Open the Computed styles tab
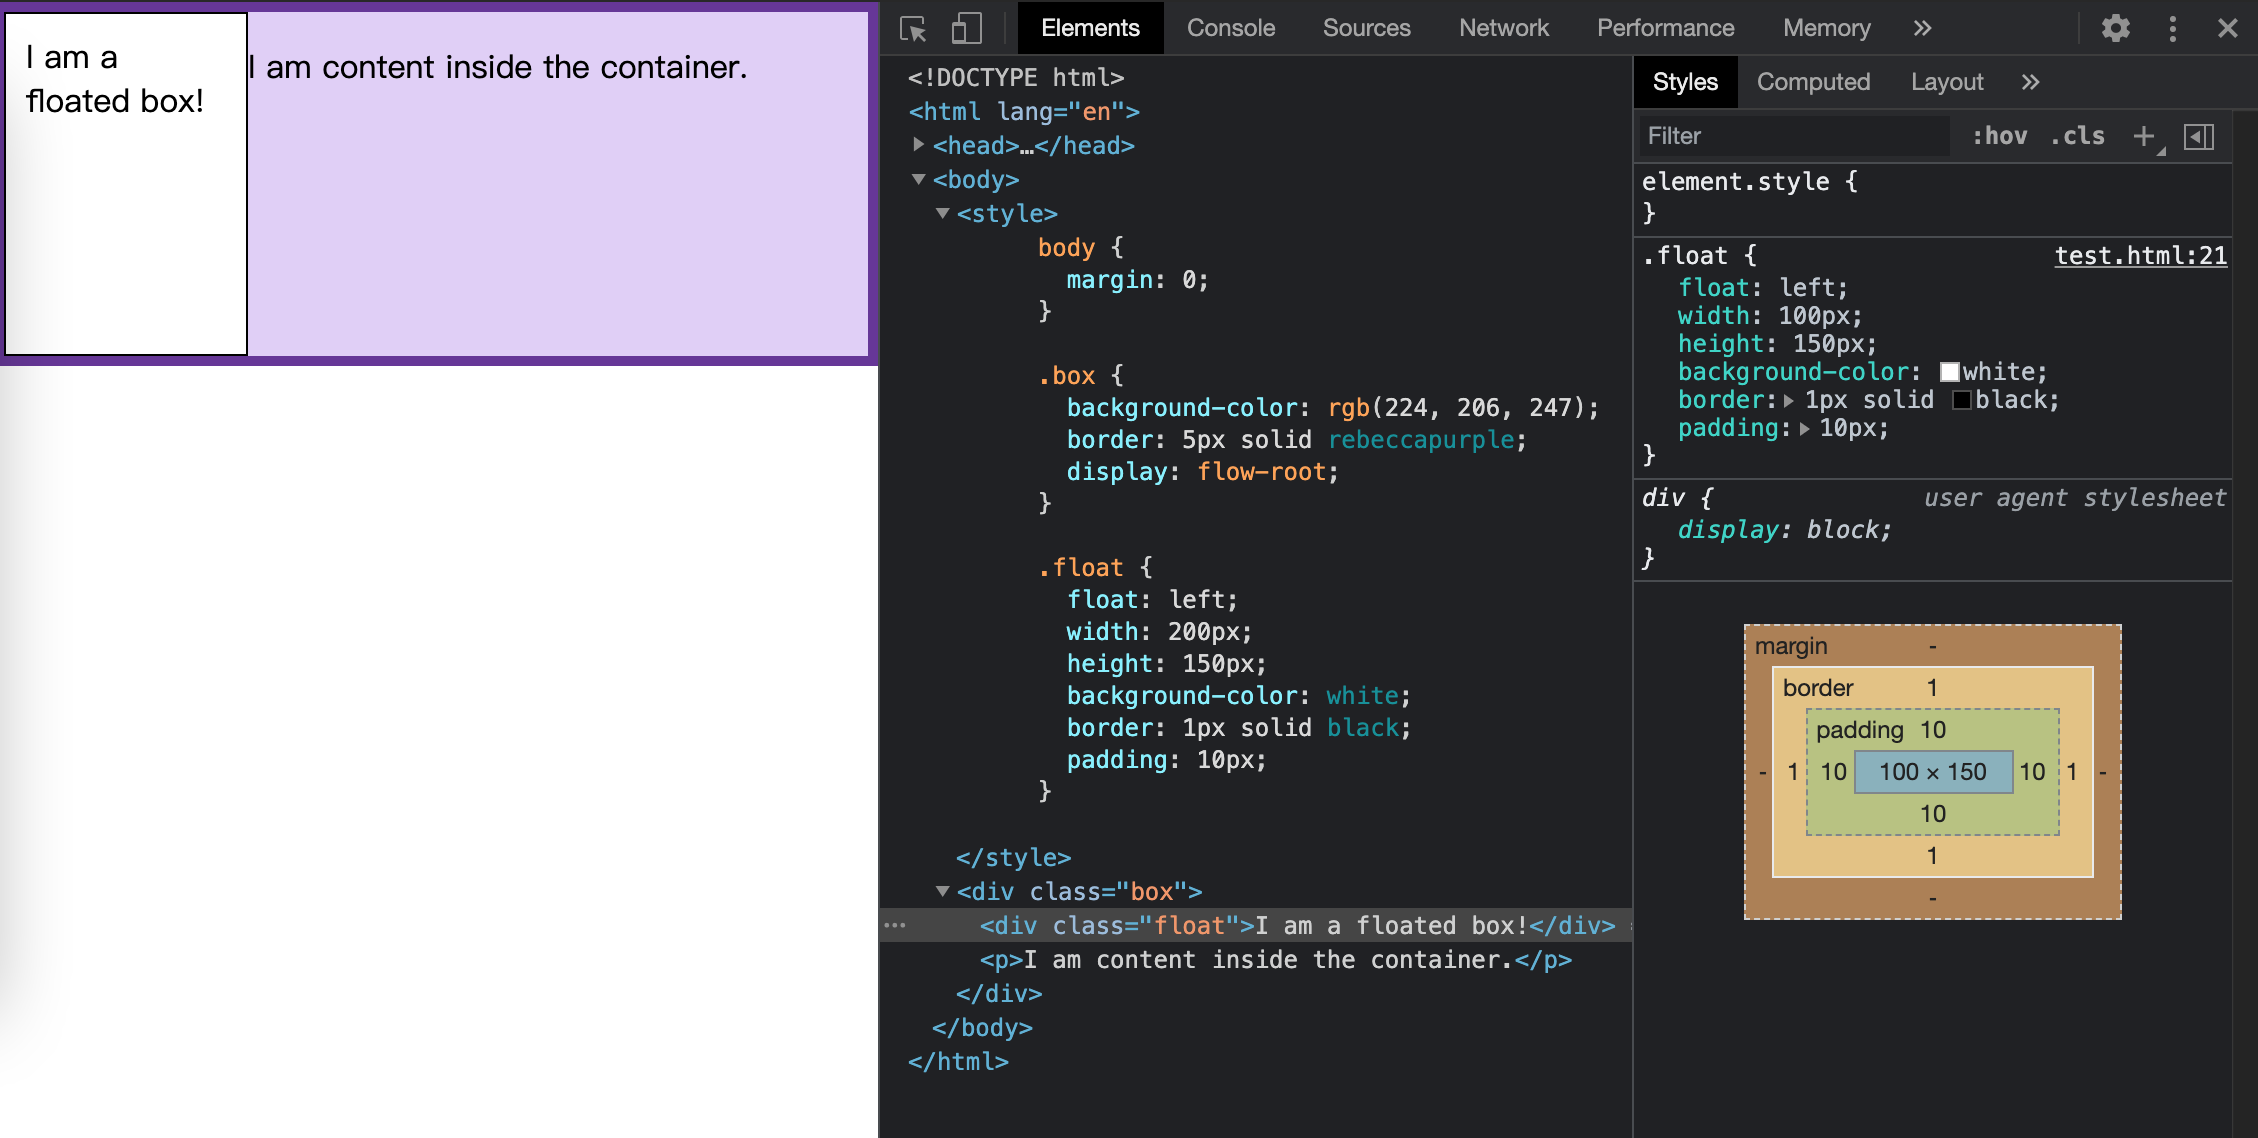This screenshot has height=1138, width=2258. (1813, 82)
